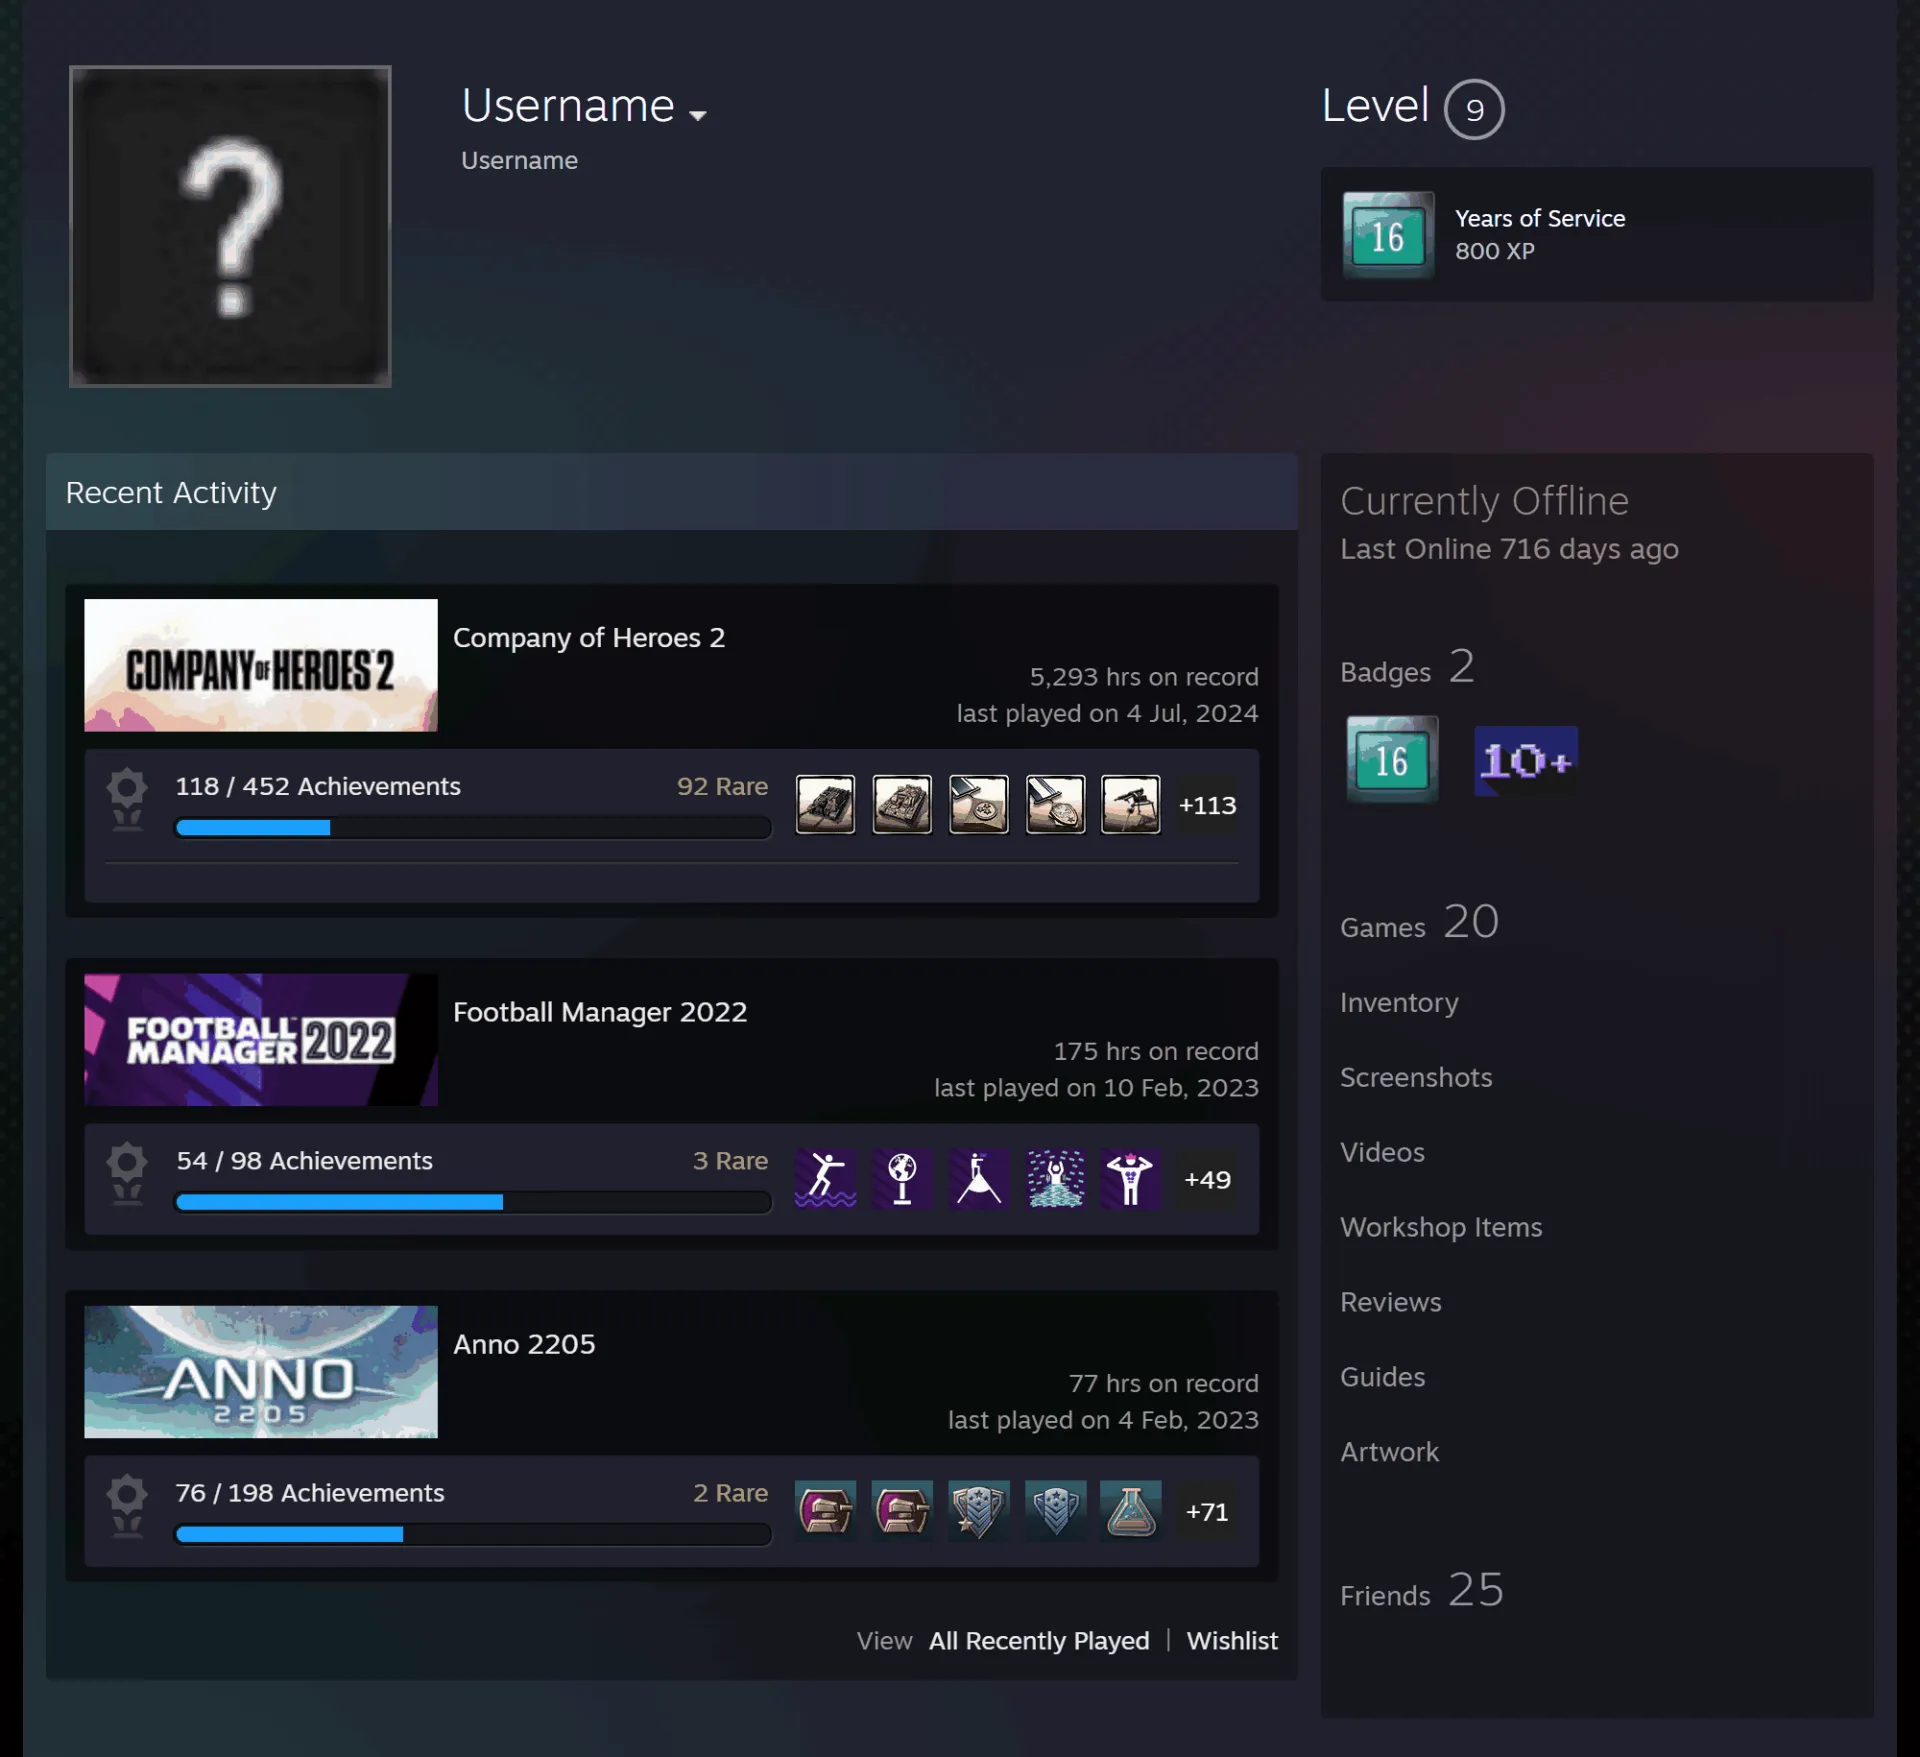The width and height of the screenshot is (1920, 1757).
Task: Open the purple 10+ games badge
Action: (x=1526, y=761)
